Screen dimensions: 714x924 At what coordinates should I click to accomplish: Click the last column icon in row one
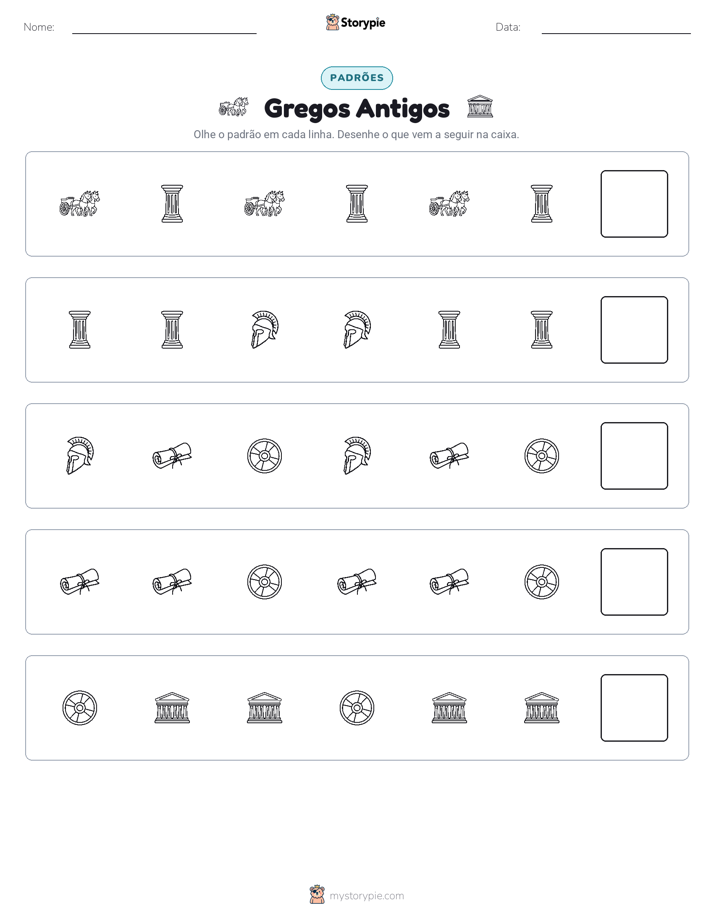click(x=541, y=204)
